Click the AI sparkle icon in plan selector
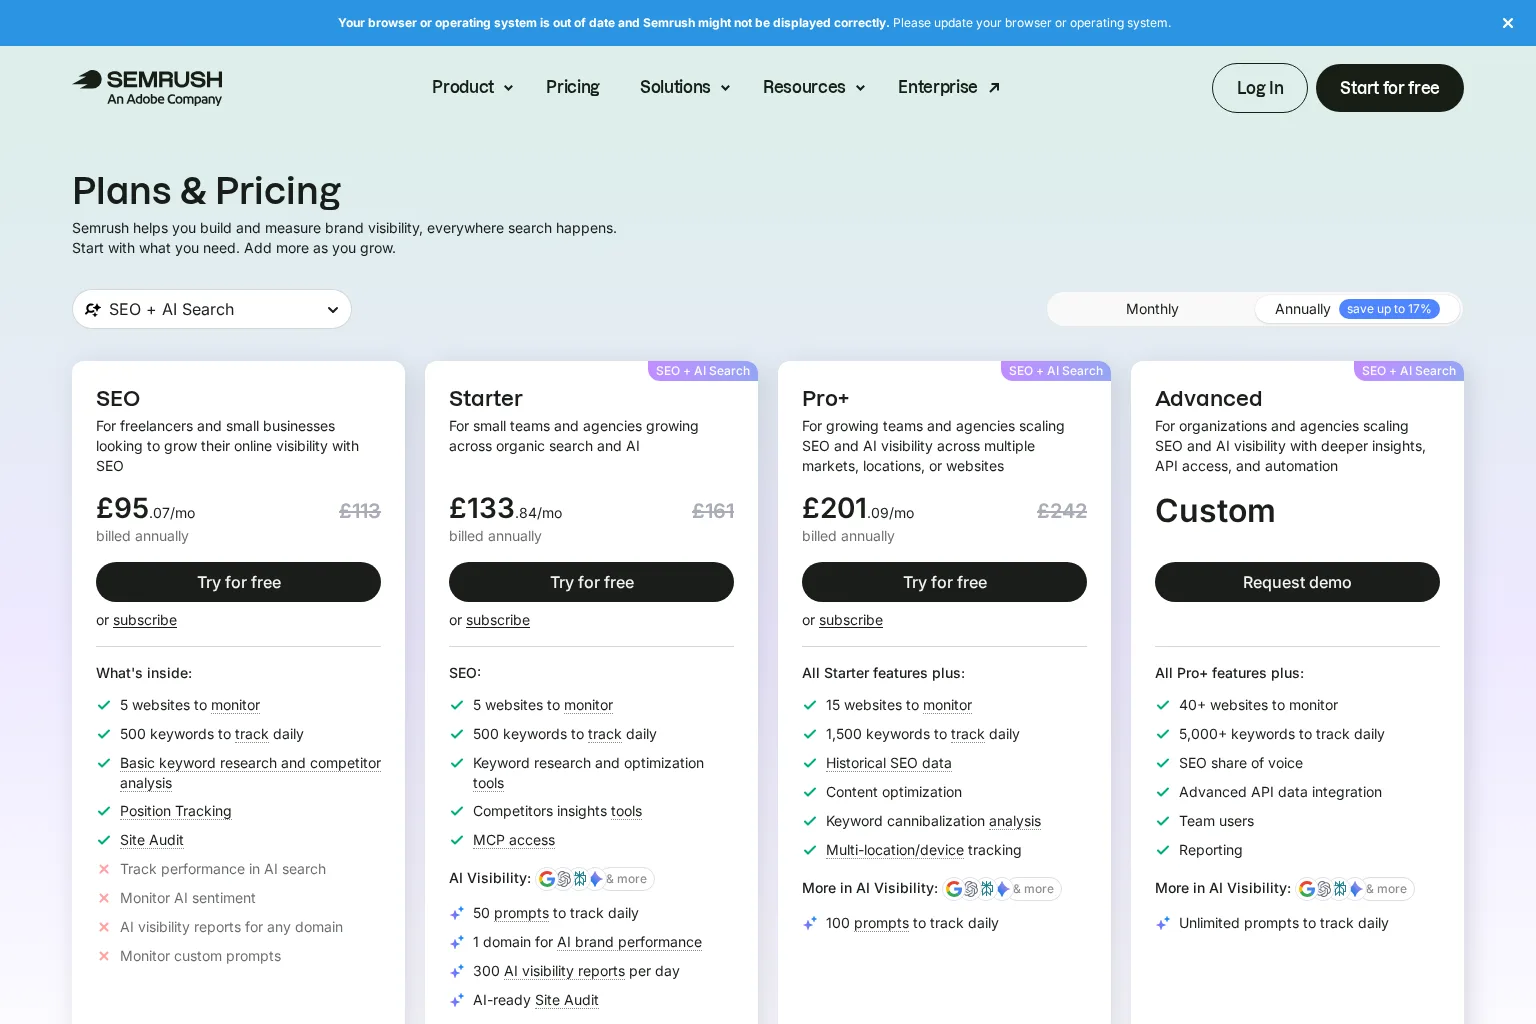Viewport: 1536px width, 1024px height. pyautogui.click(x=93, y=309)
